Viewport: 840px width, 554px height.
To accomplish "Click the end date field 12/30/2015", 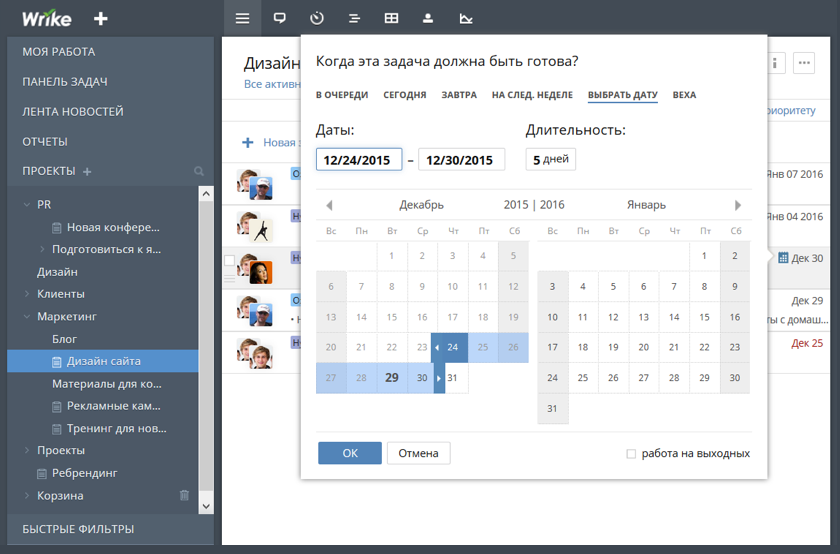I will pos(461,160).
